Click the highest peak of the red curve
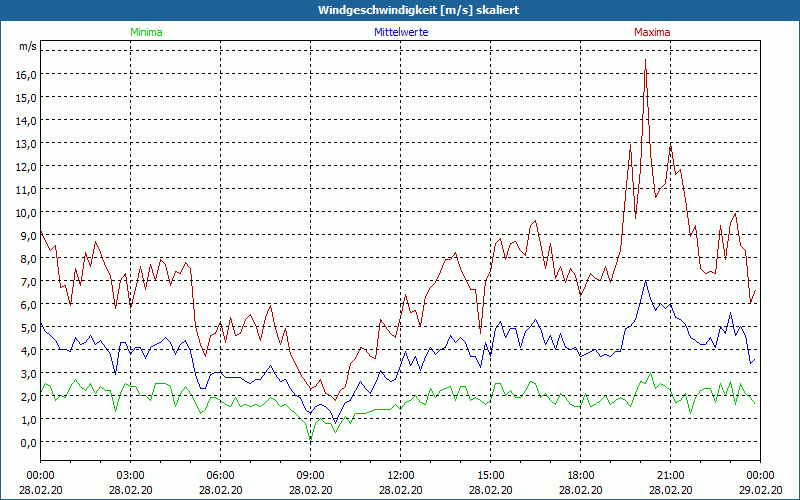This screenshot has width=800, height=500. (x=646, y=61)
